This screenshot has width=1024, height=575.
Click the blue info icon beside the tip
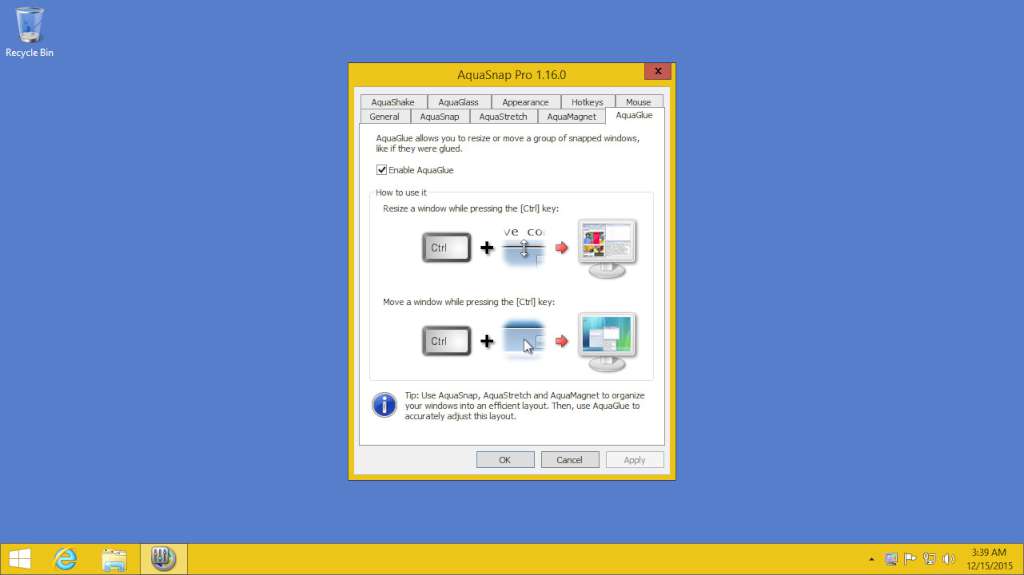[x=384, y=405]
